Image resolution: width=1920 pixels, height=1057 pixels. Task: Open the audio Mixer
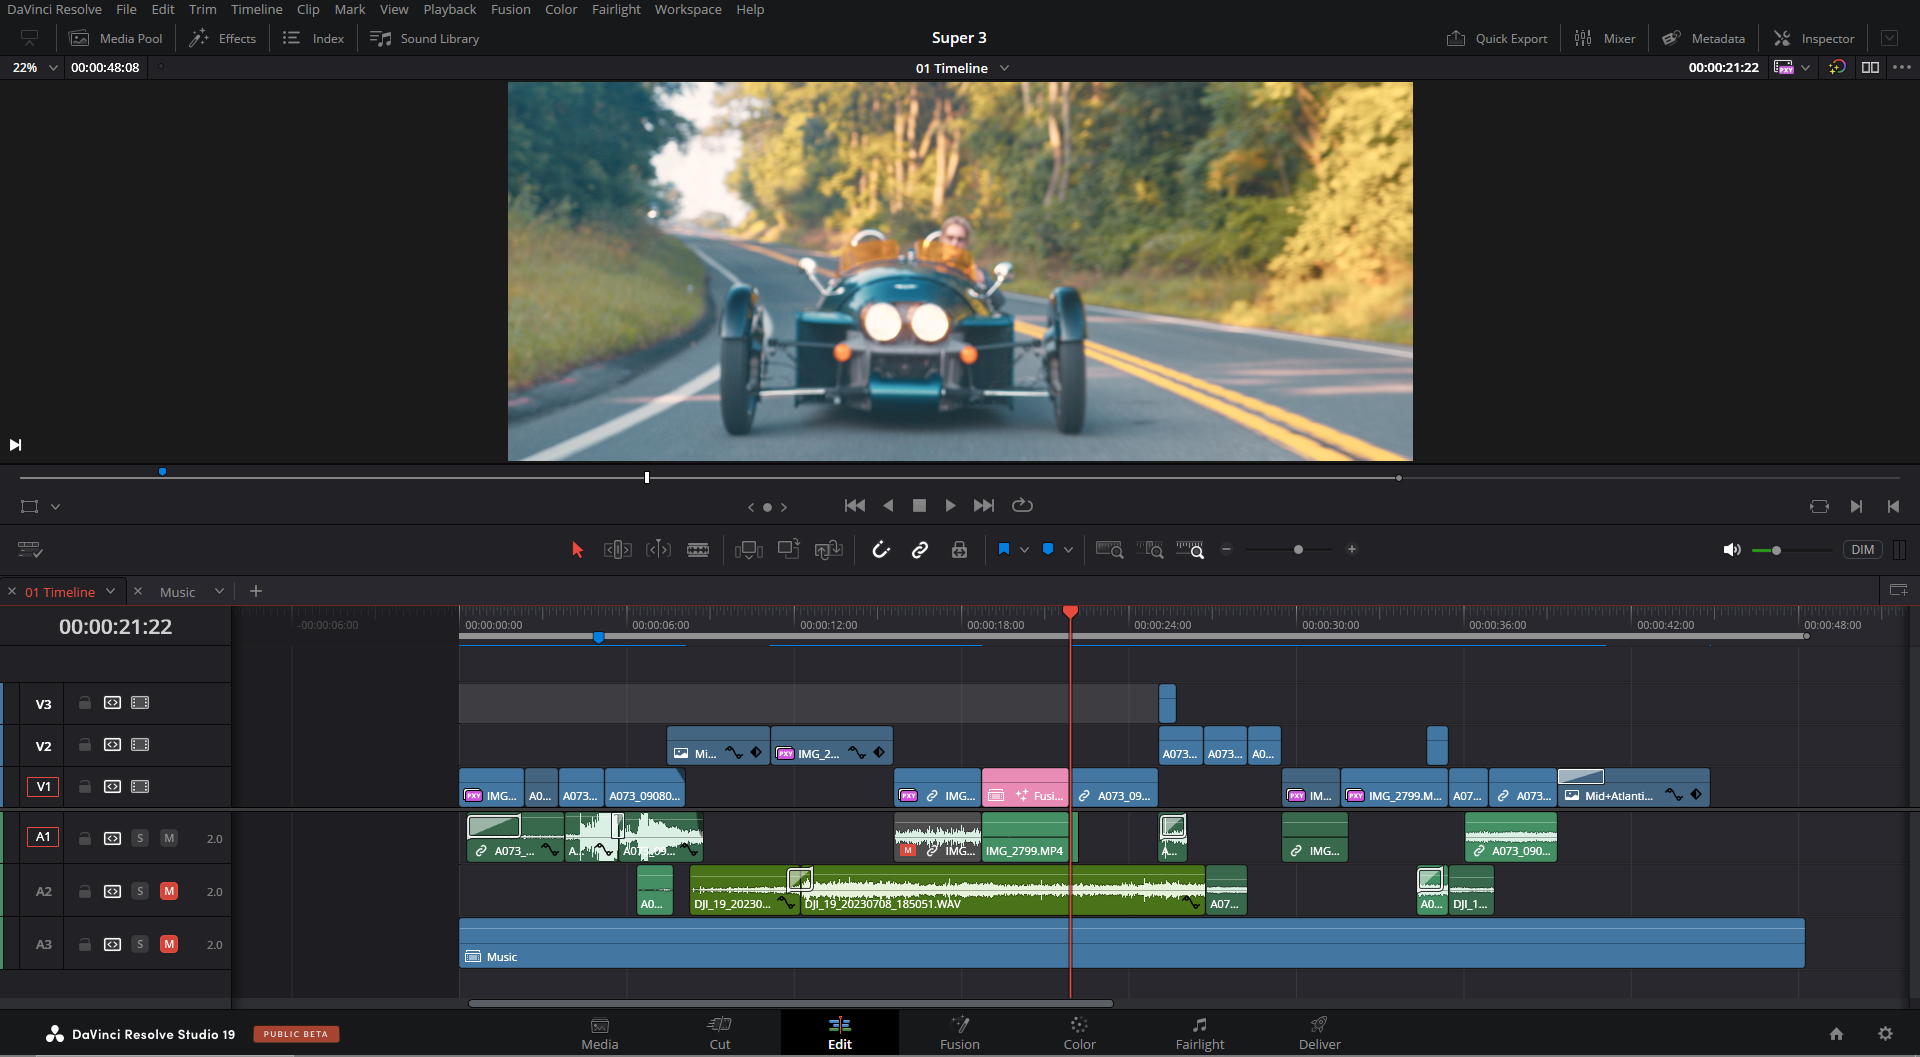click(x=1605, y=38)
